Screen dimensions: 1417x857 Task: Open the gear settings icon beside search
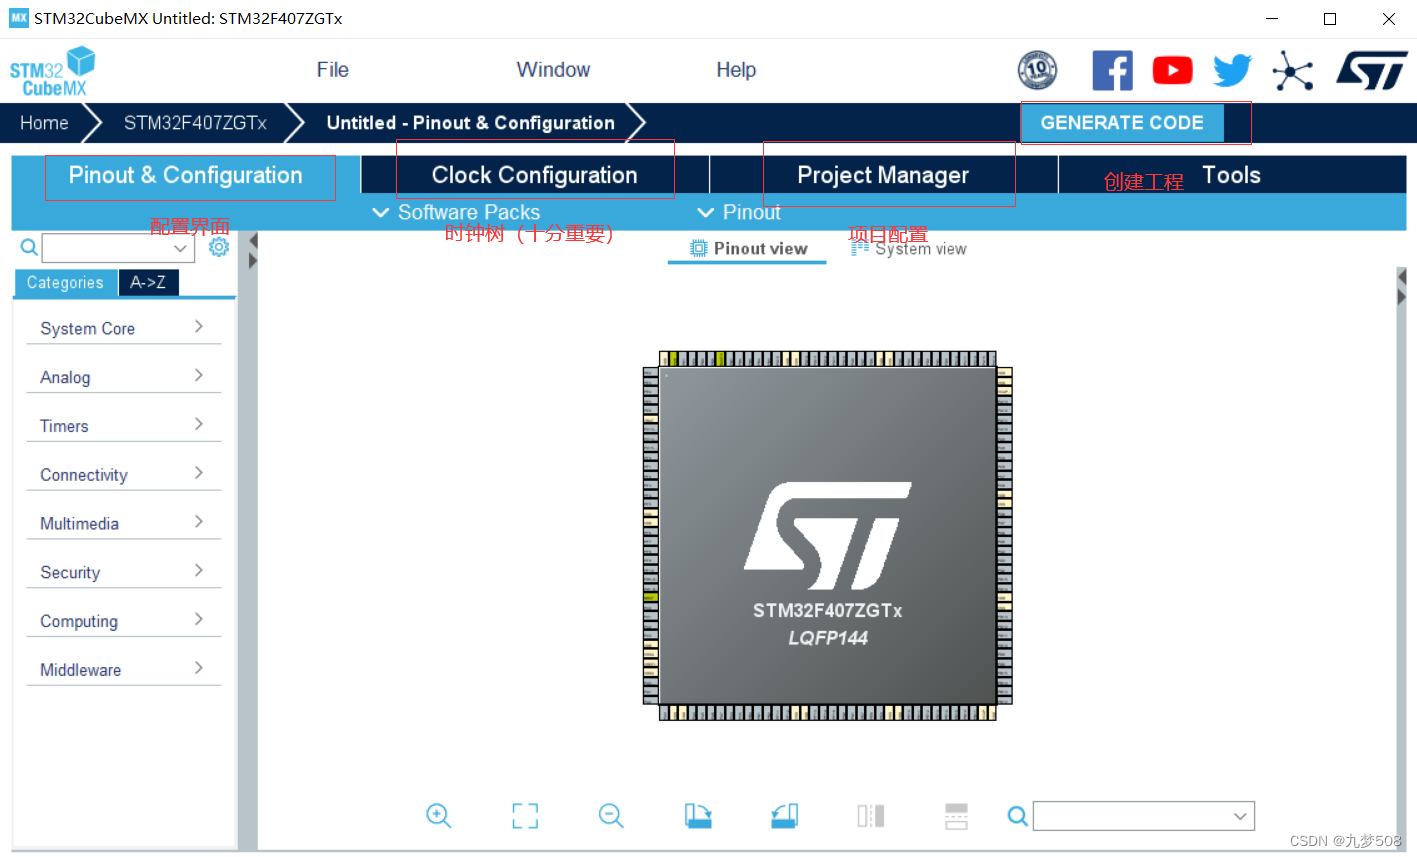coord(219,247)
